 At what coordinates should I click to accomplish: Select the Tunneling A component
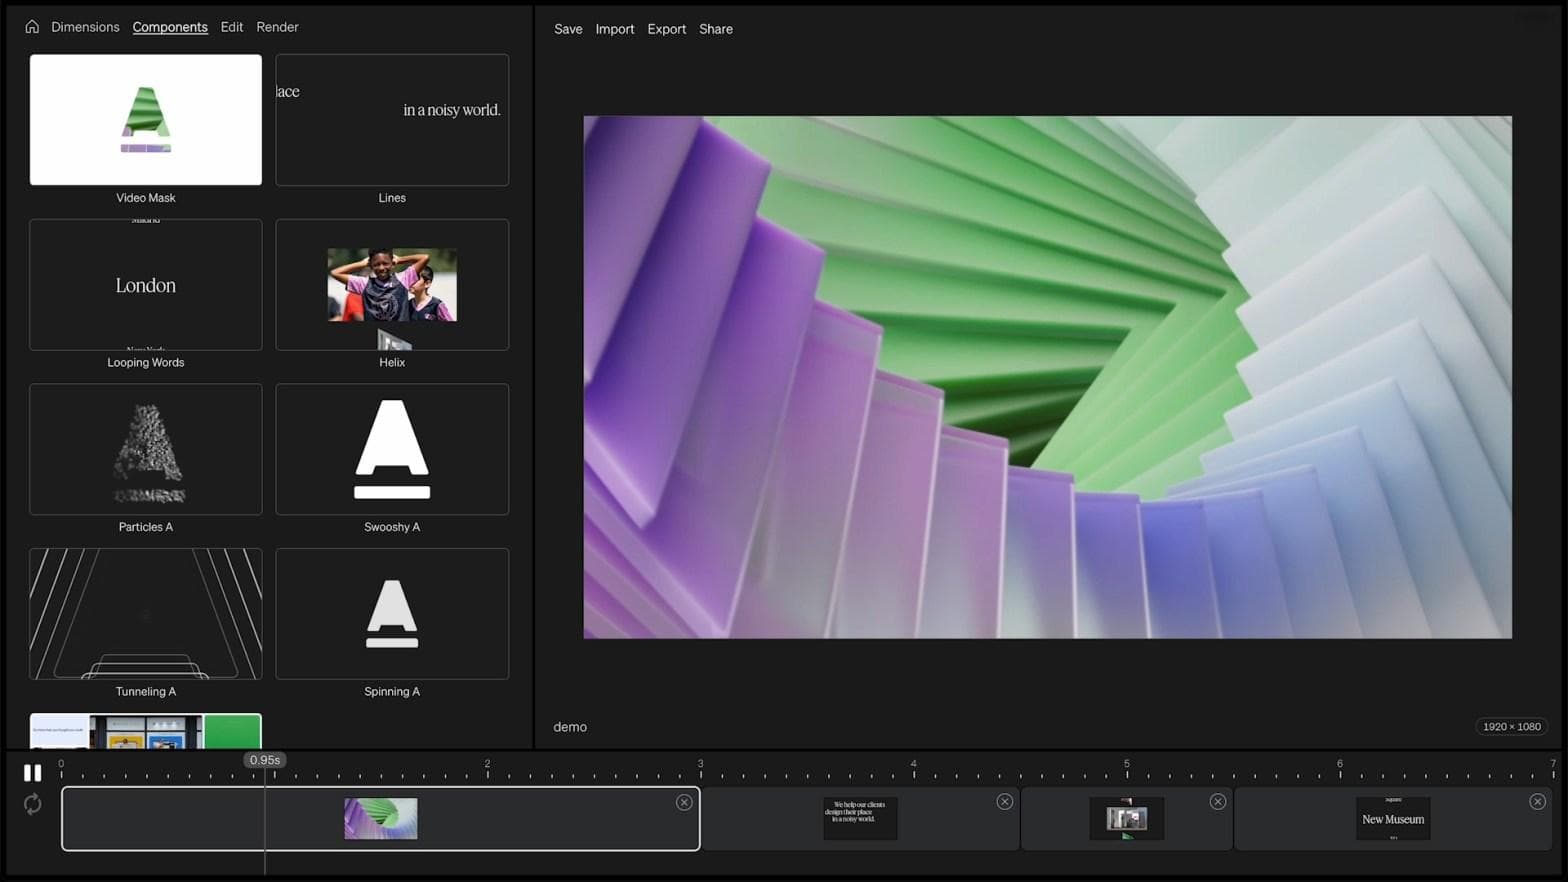(146, 614)
